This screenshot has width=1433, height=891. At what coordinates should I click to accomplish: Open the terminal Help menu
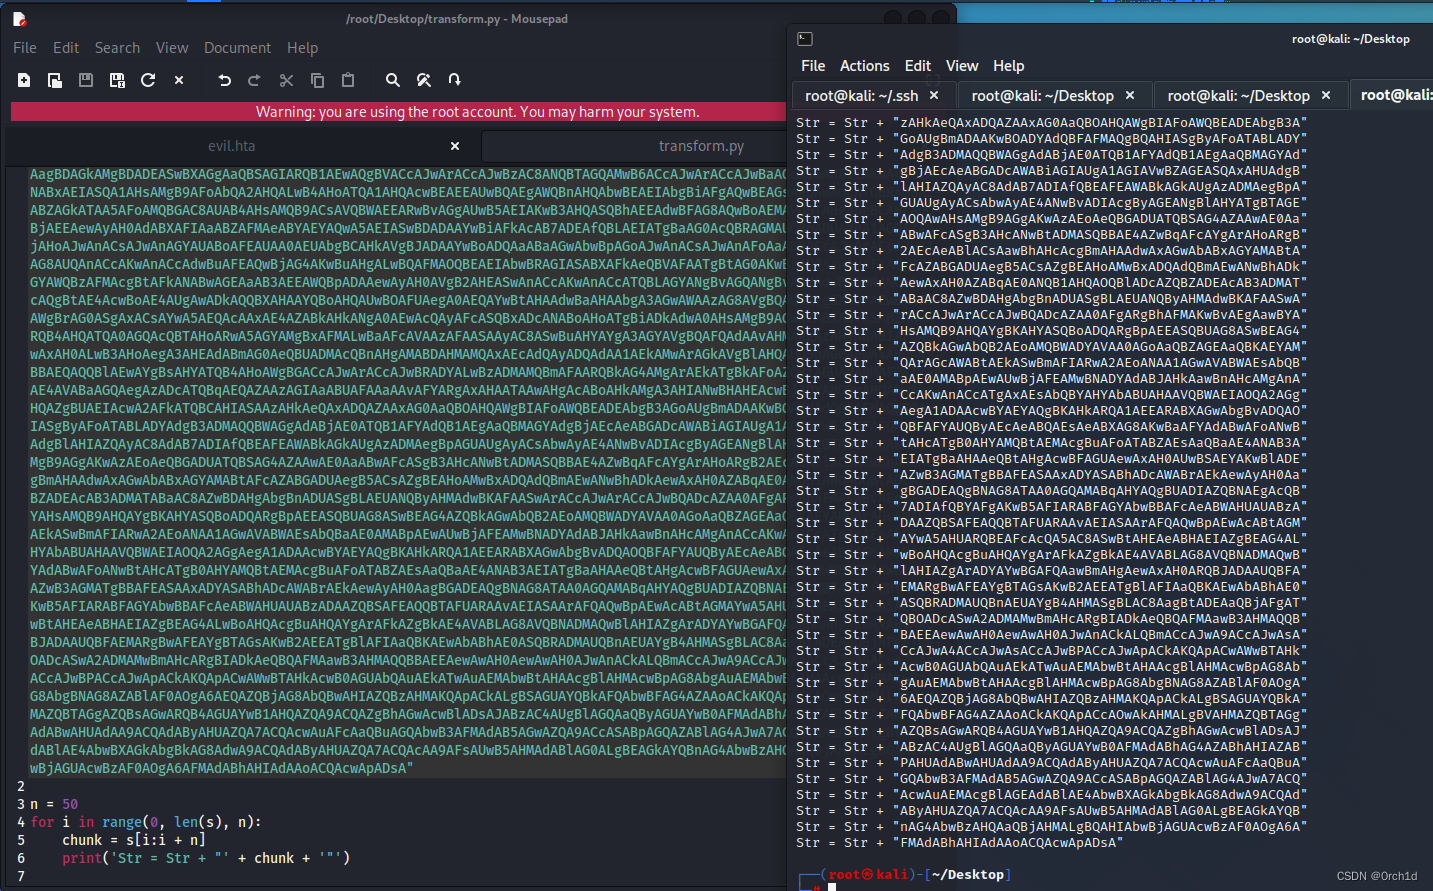coord(1009,66)
